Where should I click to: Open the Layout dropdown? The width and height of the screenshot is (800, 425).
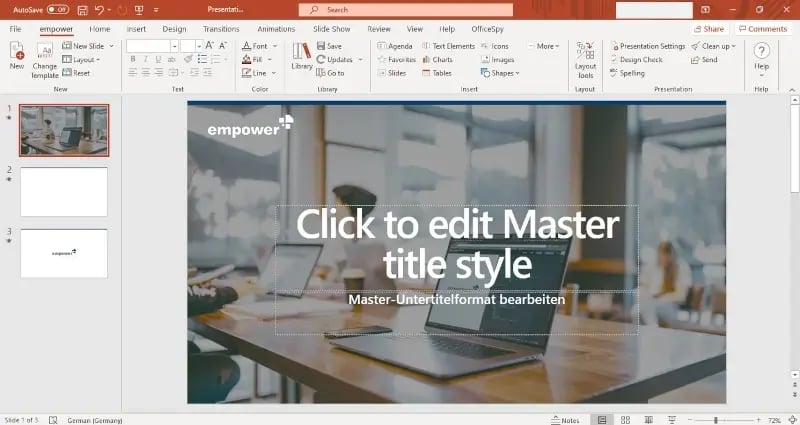pos(81,60)
